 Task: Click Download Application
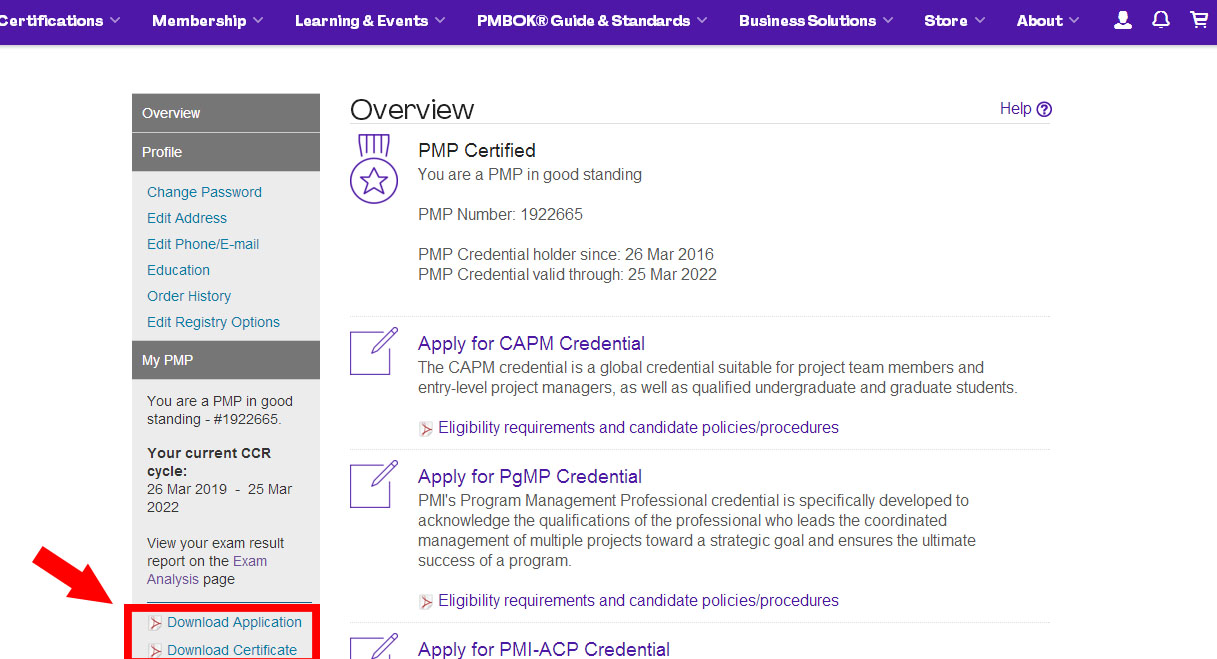pyautogui.click(x=234, y=622)
